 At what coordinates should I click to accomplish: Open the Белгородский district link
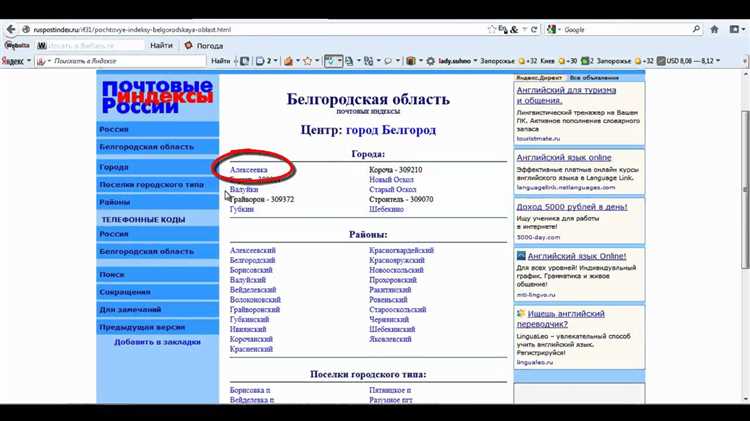coord(253,260)
